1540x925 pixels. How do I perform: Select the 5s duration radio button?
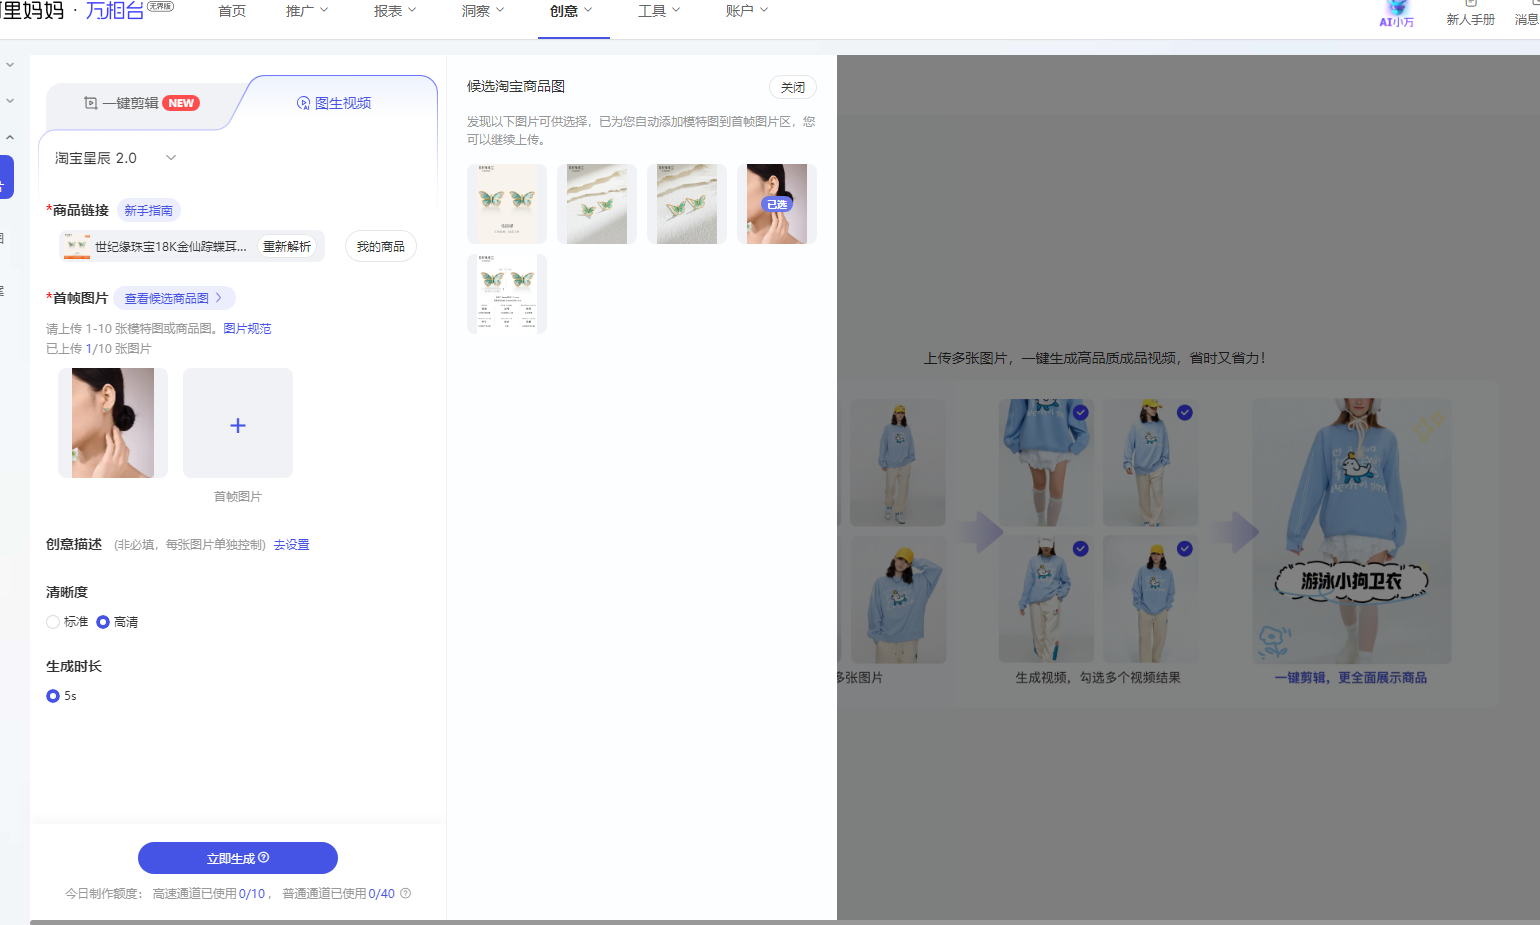pyautogui.click(x=53, y=696)
